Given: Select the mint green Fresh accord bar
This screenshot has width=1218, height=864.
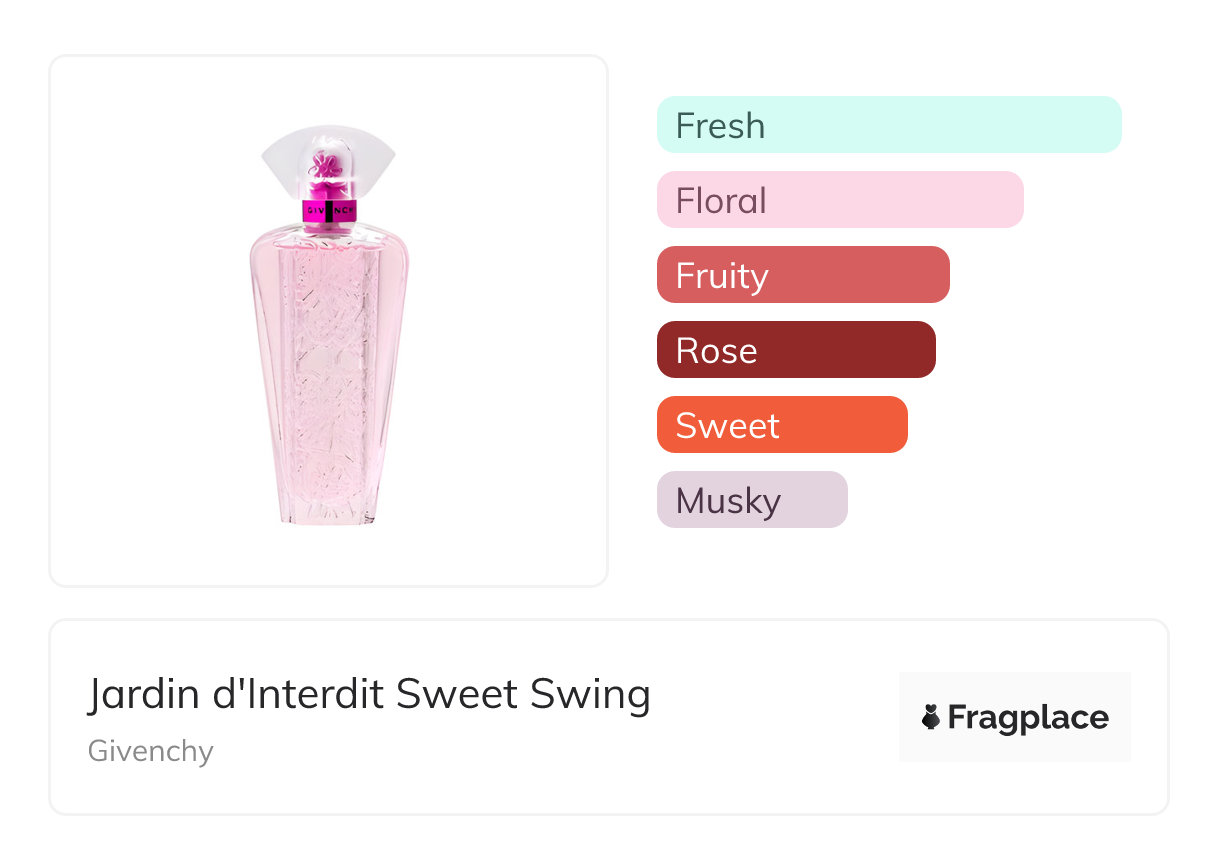Looking at the screenshot, I should pos(889,125).
